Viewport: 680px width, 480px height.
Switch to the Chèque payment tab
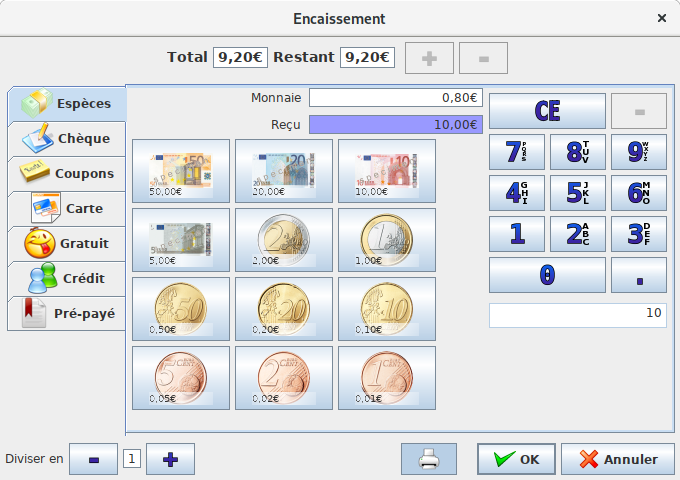67,139
